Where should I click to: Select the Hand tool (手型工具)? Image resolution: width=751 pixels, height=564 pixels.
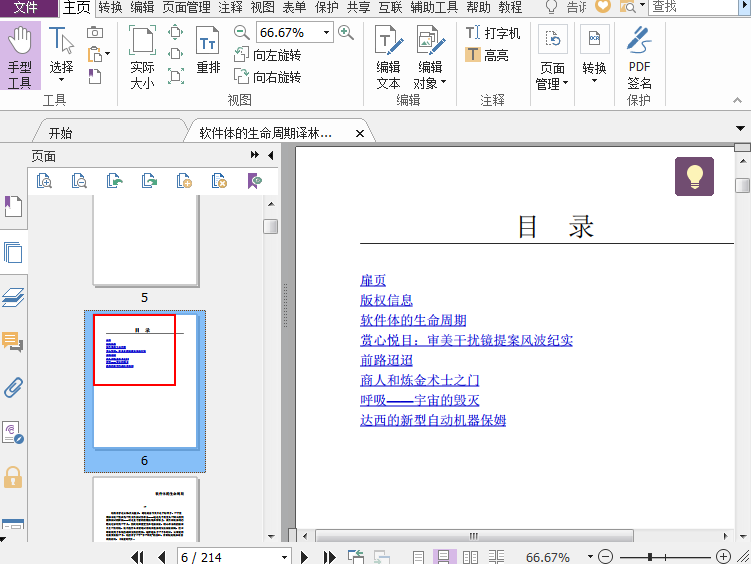click(x=20, y=56)
